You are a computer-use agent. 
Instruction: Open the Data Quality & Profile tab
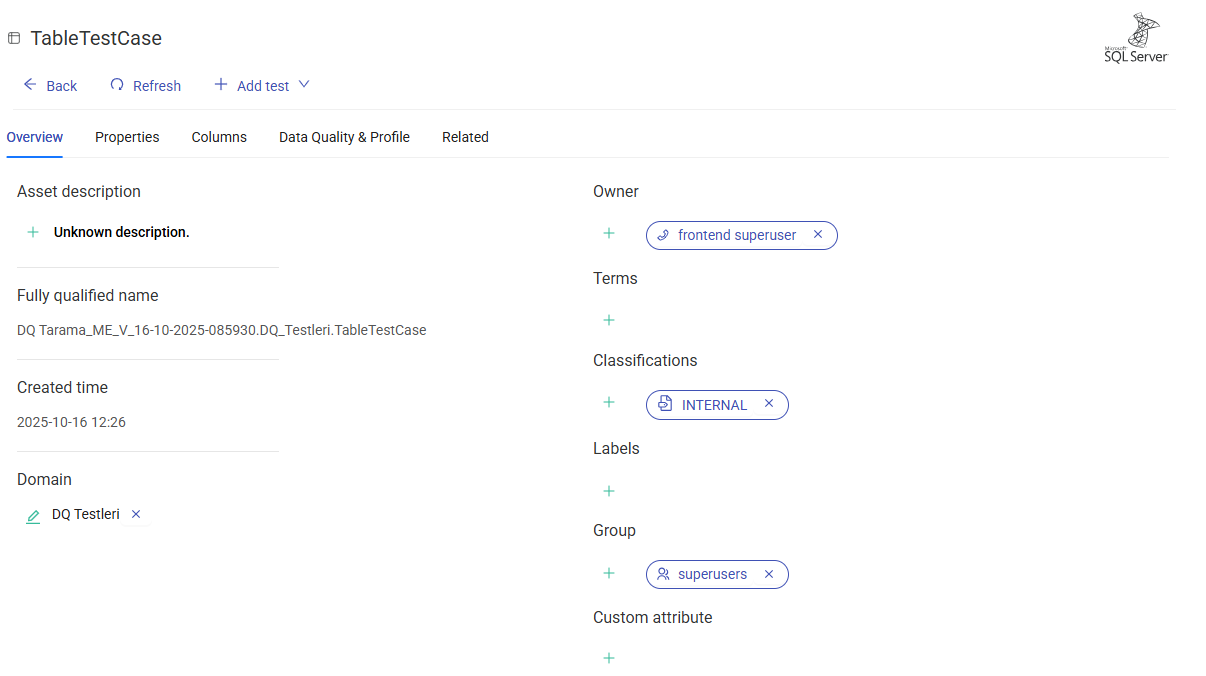344,137
